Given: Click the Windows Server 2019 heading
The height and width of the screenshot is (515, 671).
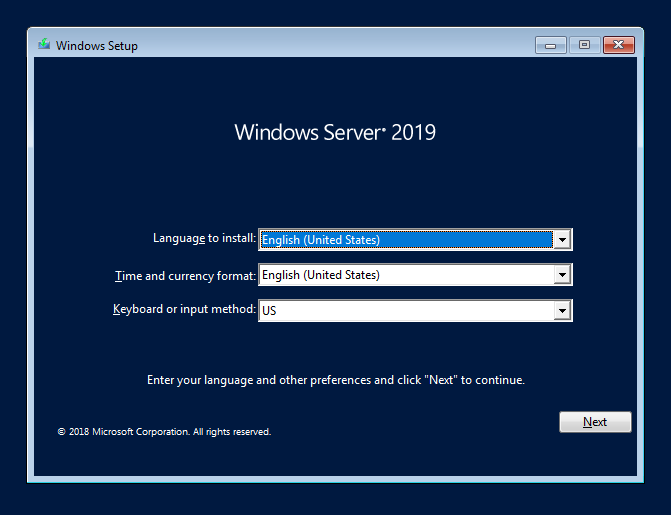Looking at the screenshot, I should (335, 132).
